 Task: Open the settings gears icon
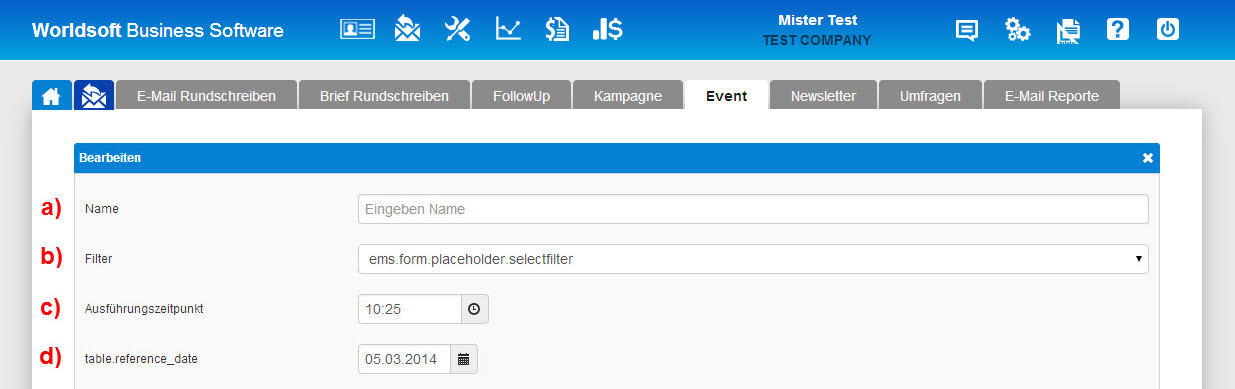point(1018,30)
